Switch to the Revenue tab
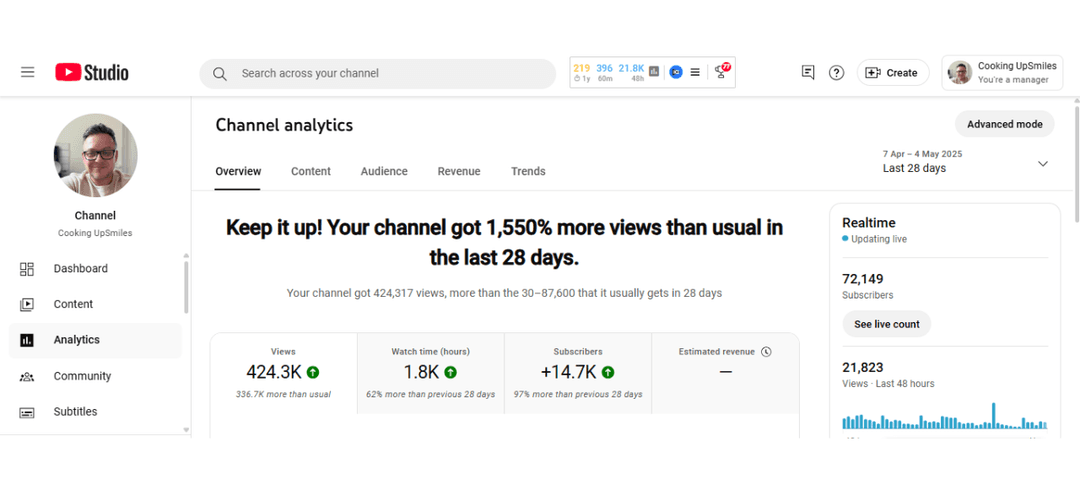This screenshot has height=489, width=1080. pyautogui.click(x=459, y=171)
